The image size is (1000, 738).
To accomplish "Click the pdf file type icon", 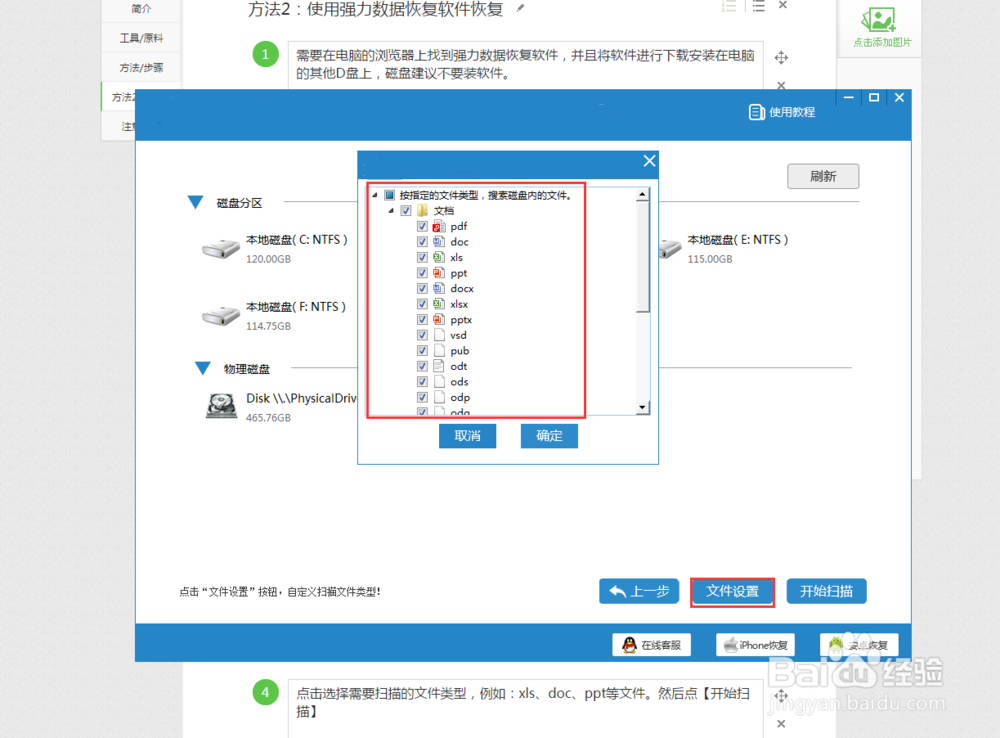I will (439, 226).
